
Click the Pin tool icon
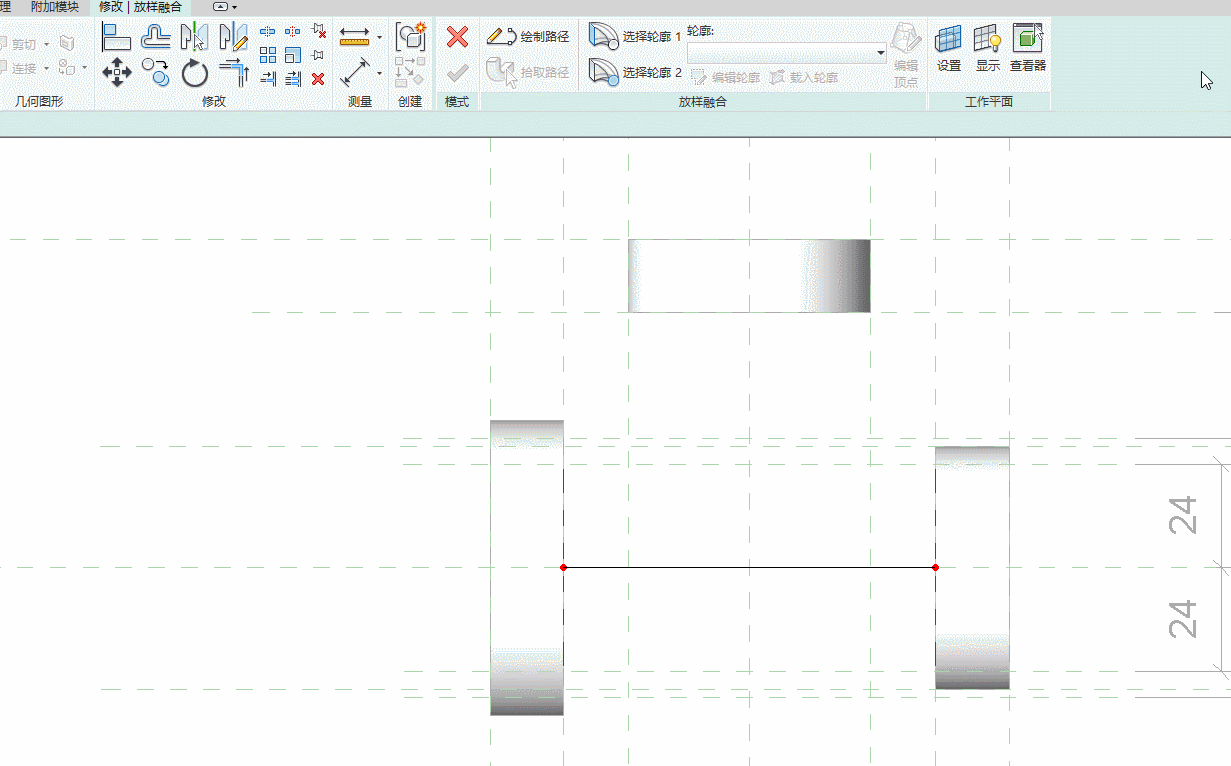319,55
